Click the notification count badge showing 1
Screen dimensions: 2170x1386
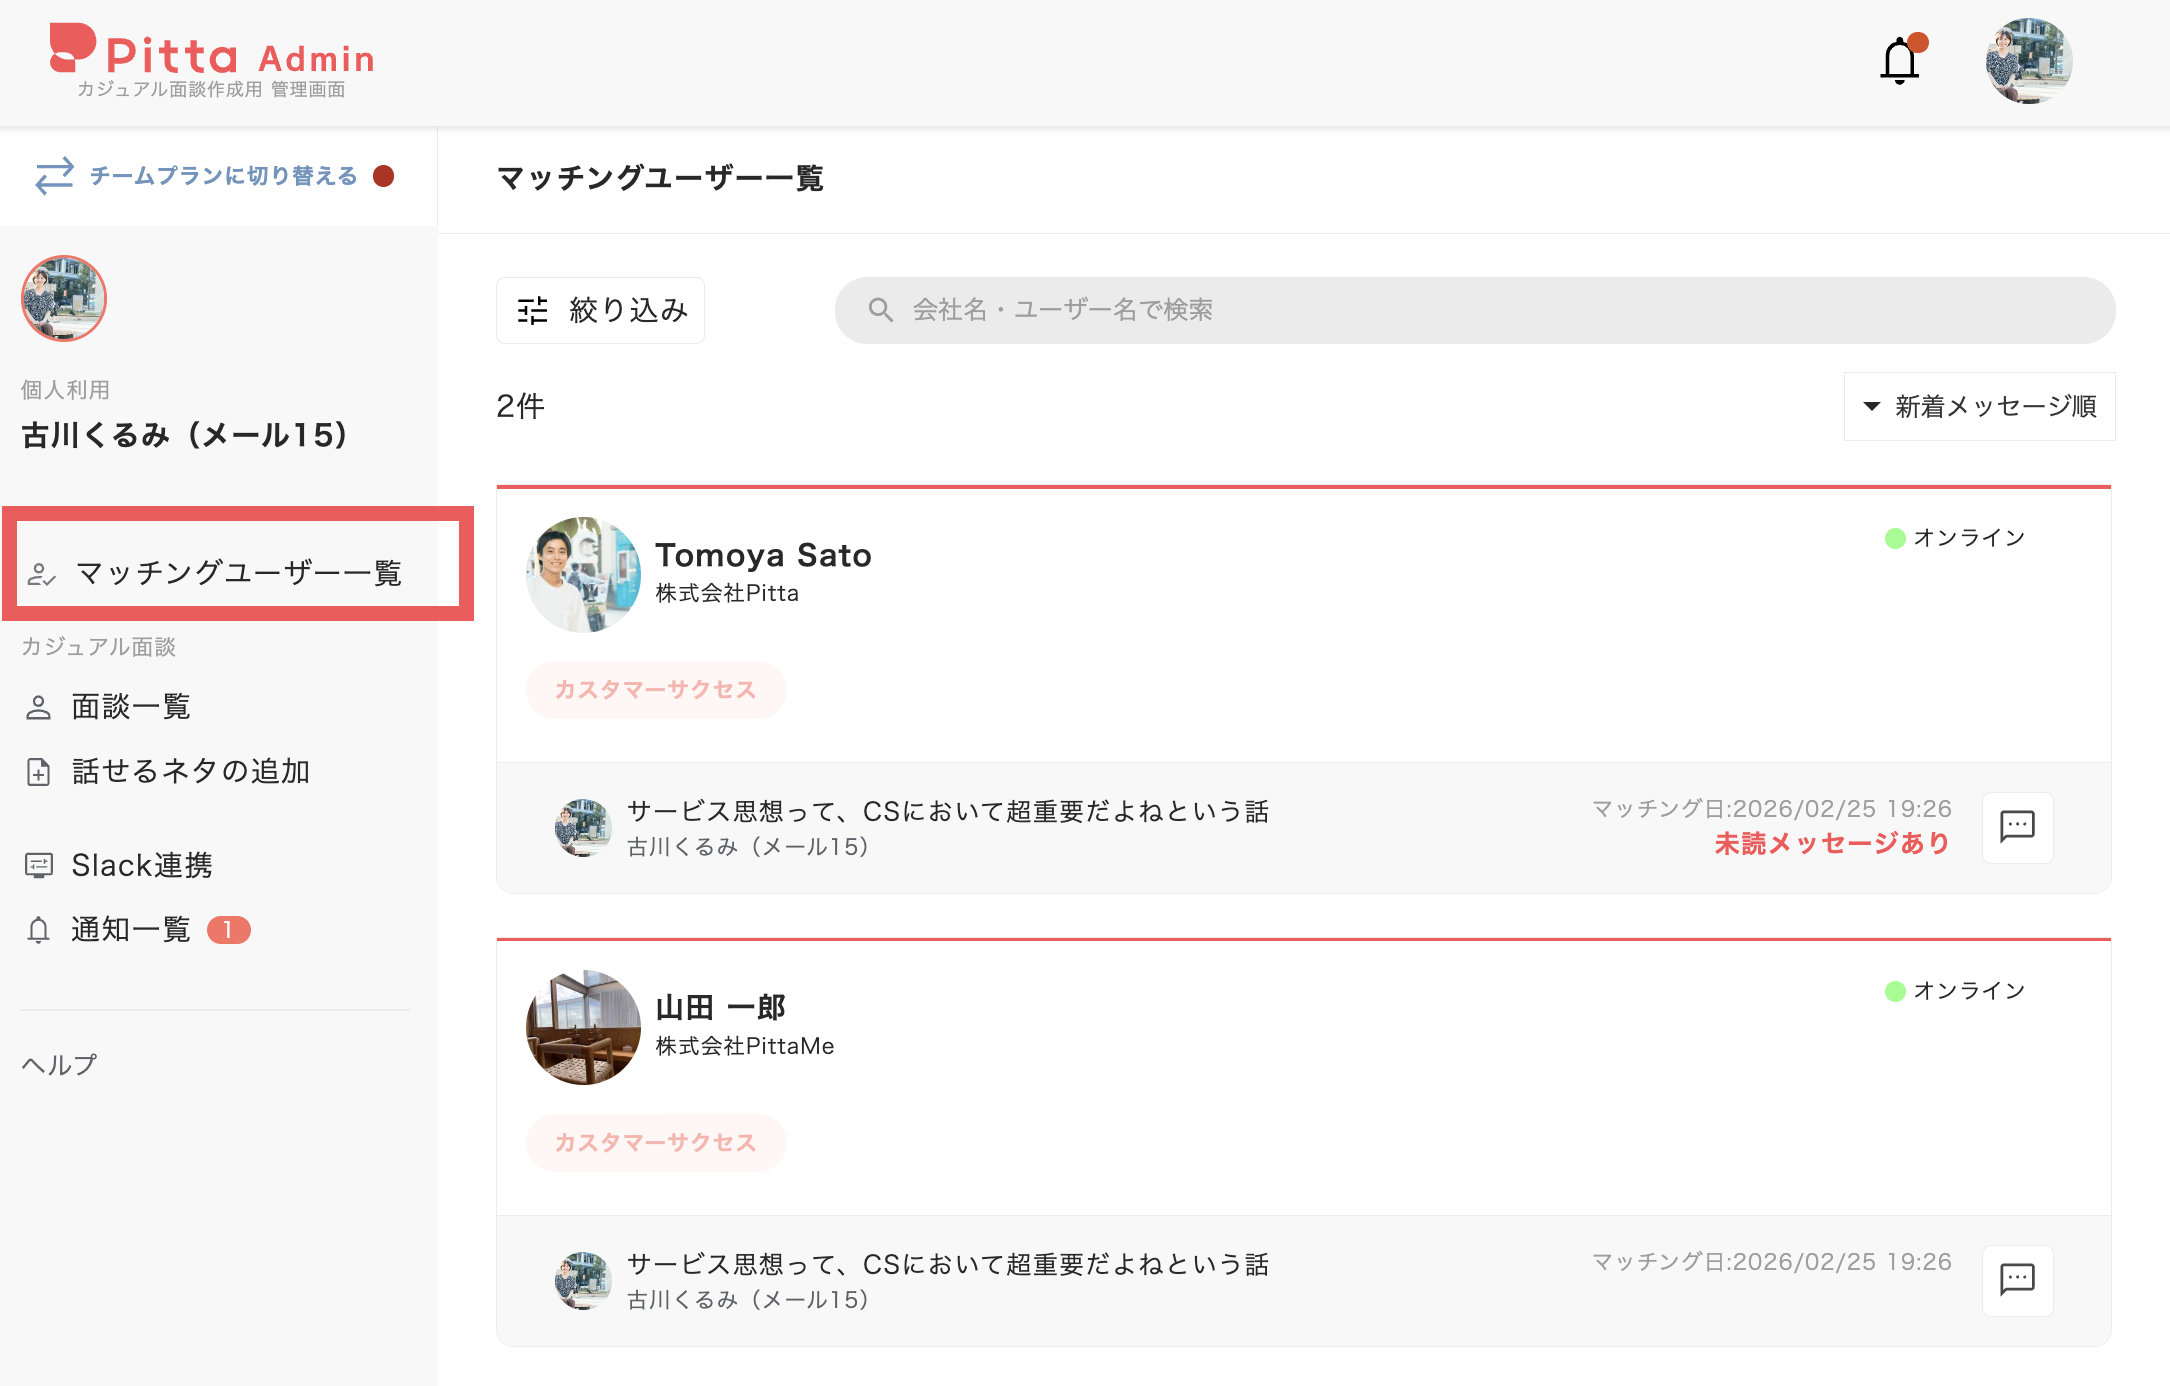(228, 929)
